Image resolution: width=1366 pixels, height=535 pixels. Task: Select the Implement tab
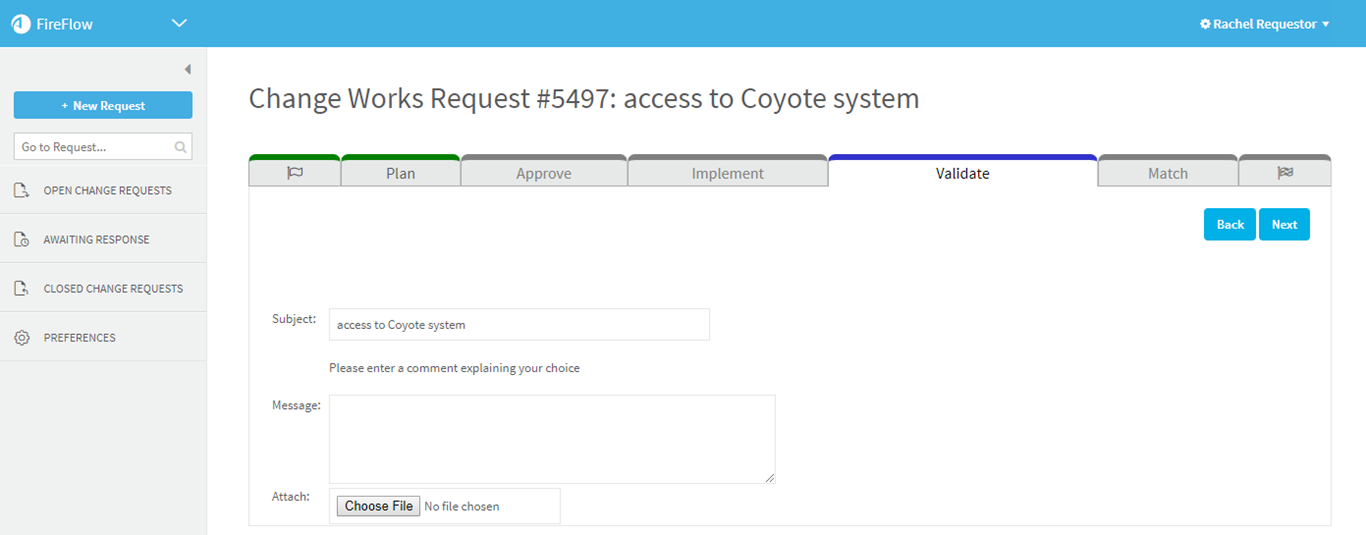point(728,173)
